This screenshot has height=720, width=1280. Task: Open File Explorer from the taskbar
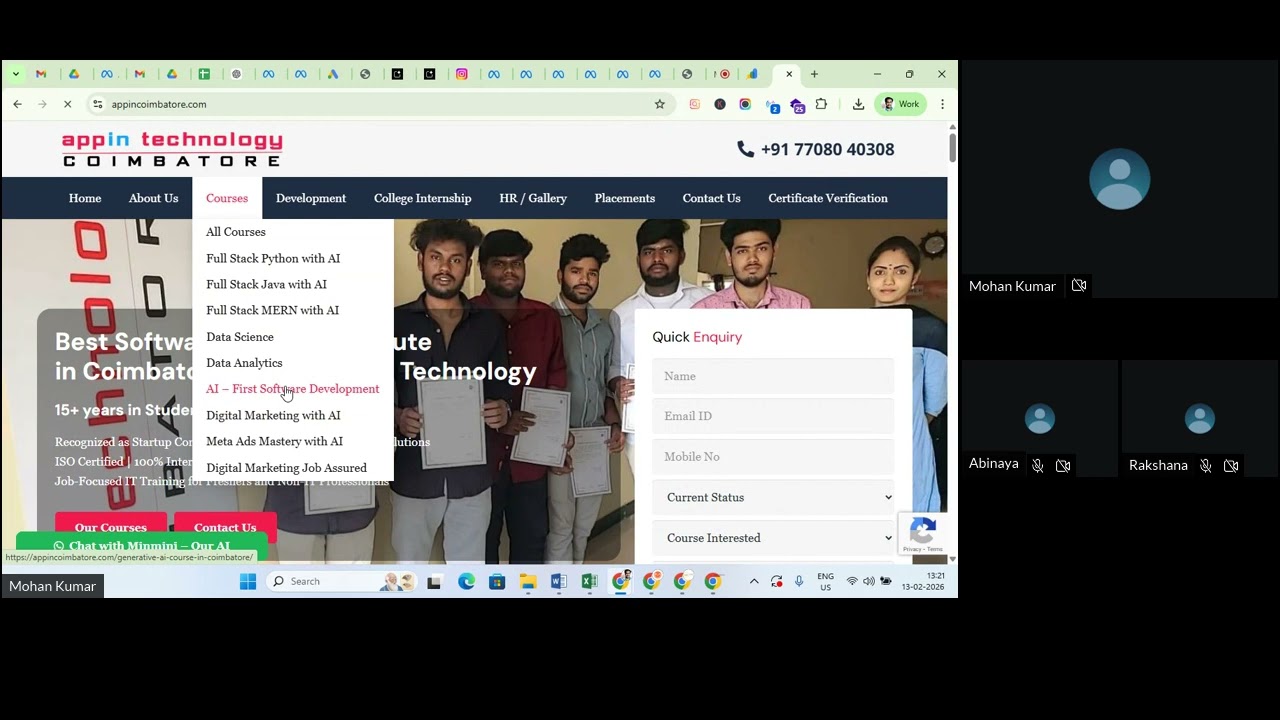pos(528,581)
